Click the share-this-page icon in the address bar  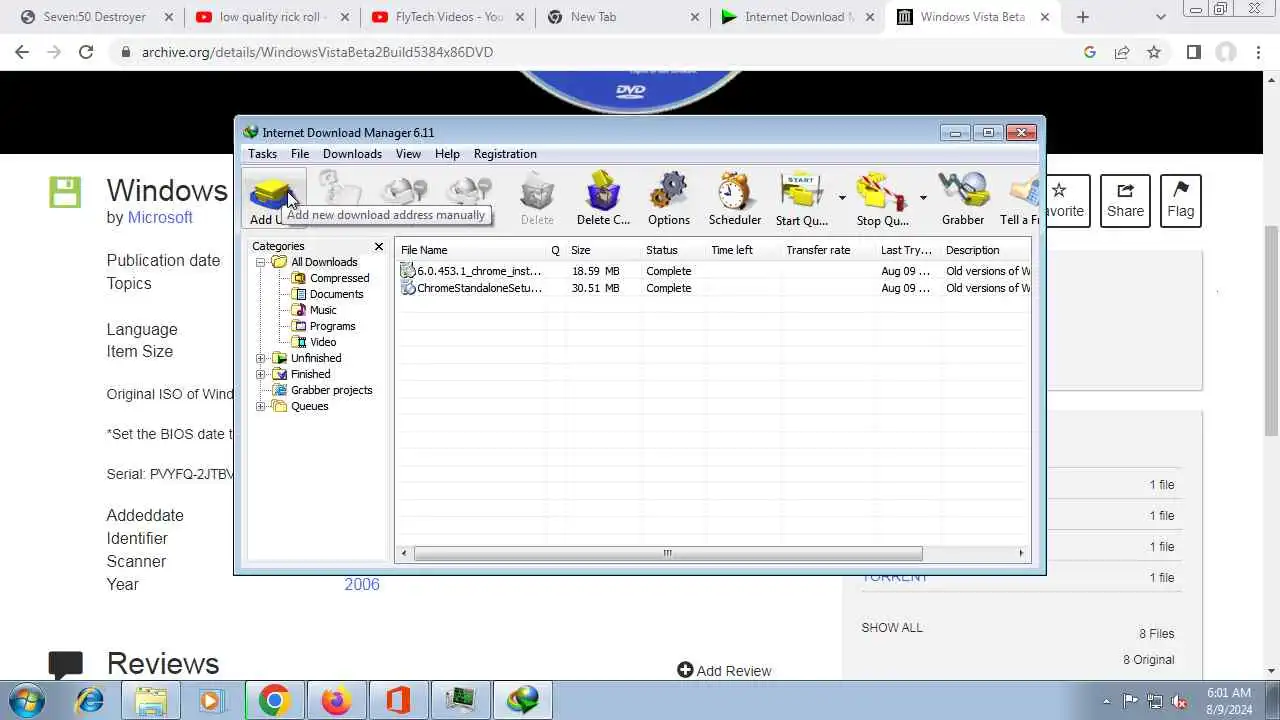[1122, 52]
